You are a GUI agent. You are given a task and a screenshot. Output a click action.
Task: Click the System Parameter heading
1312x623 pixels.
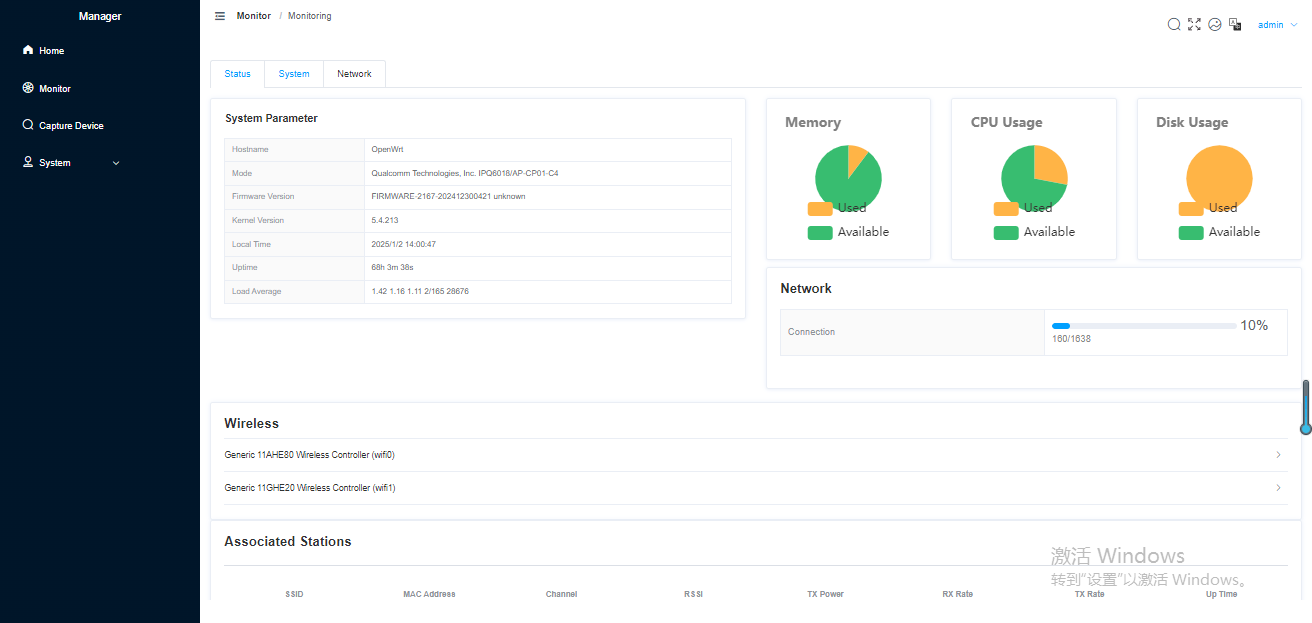pyautogui.click(x=271, y=118)
